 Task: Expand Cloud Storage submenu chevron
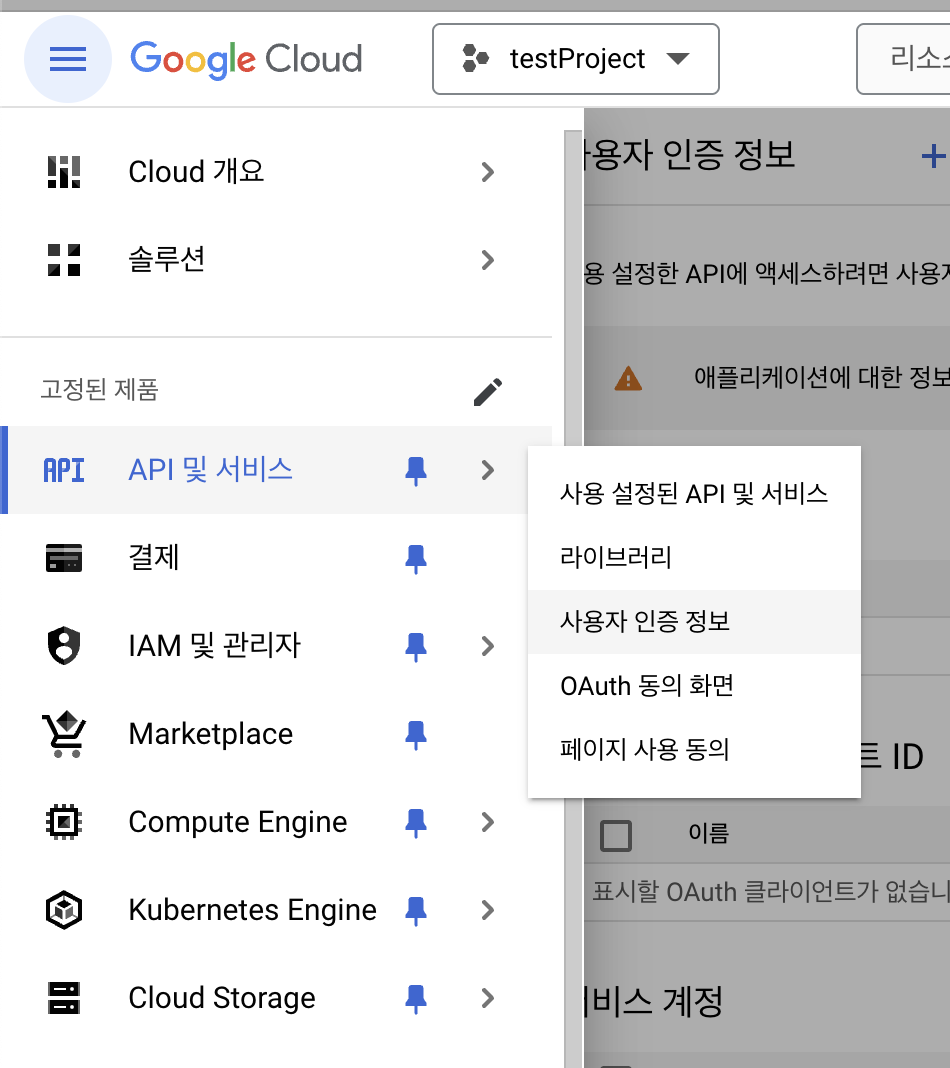coord(487,998)
